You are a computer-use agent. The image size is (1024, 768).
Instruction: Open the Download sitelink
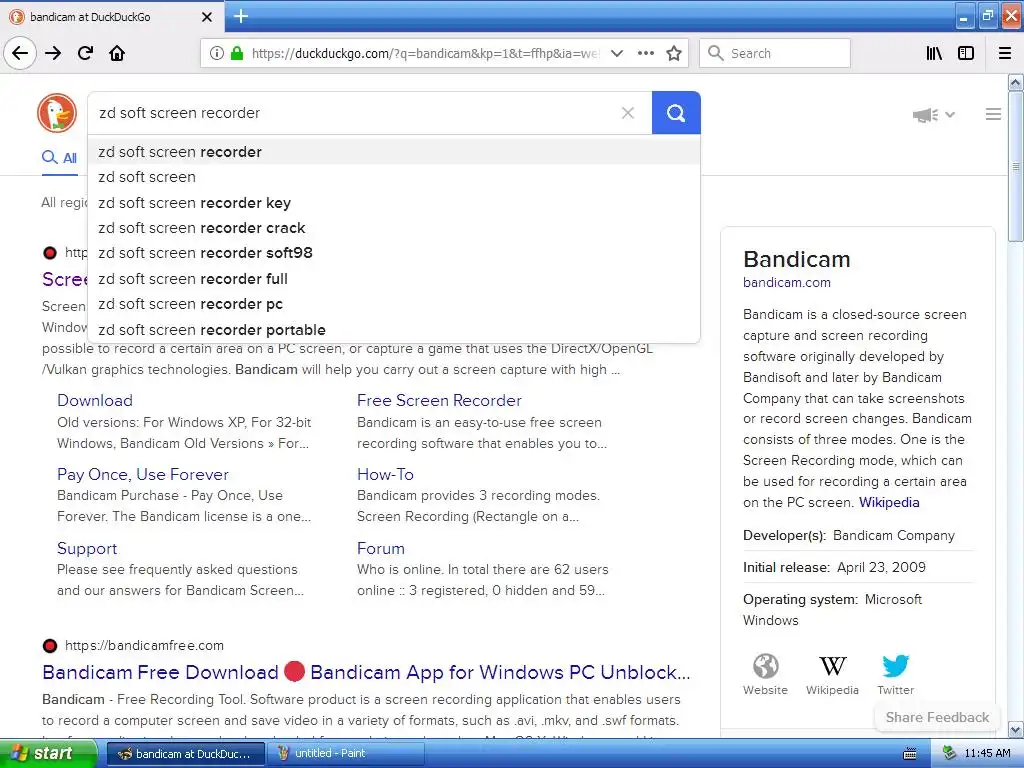(95, 400)
